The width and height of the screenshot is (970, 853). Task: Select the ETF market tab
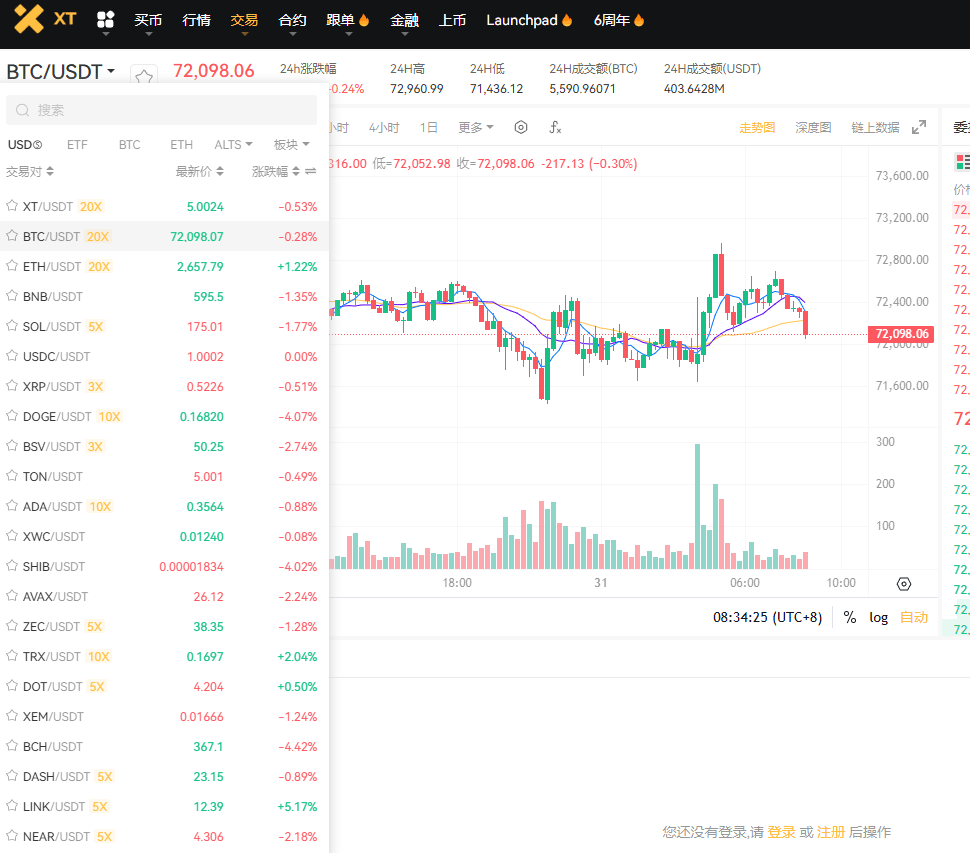(x=77, y=144)
